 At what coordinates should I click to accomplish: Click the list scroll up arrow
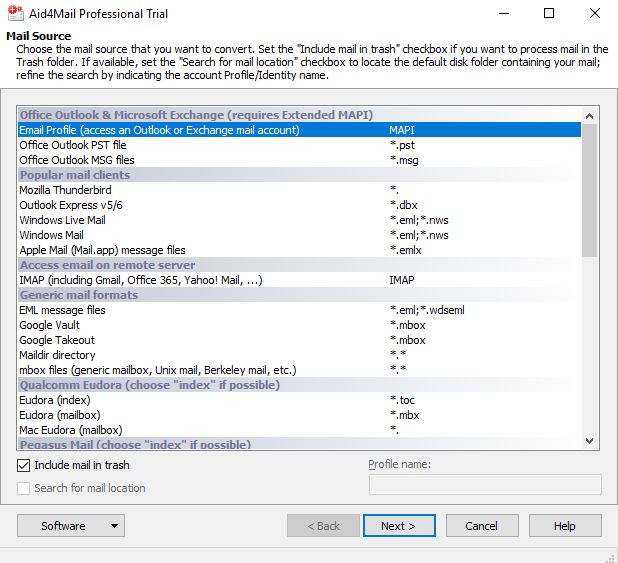tap(590, 116)
